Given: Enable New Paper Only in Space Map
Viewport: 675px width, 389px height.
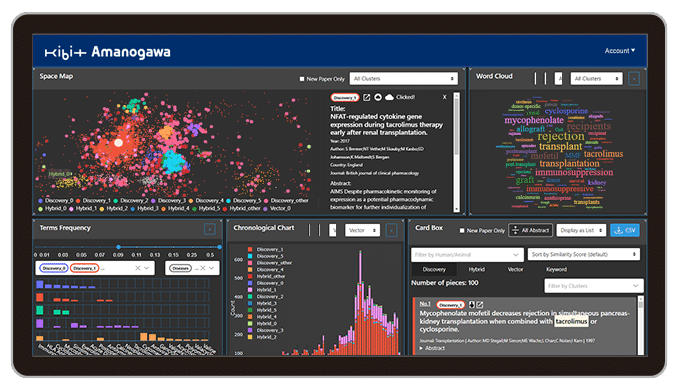Looking at the screenshot, I should tap(302, 79).
